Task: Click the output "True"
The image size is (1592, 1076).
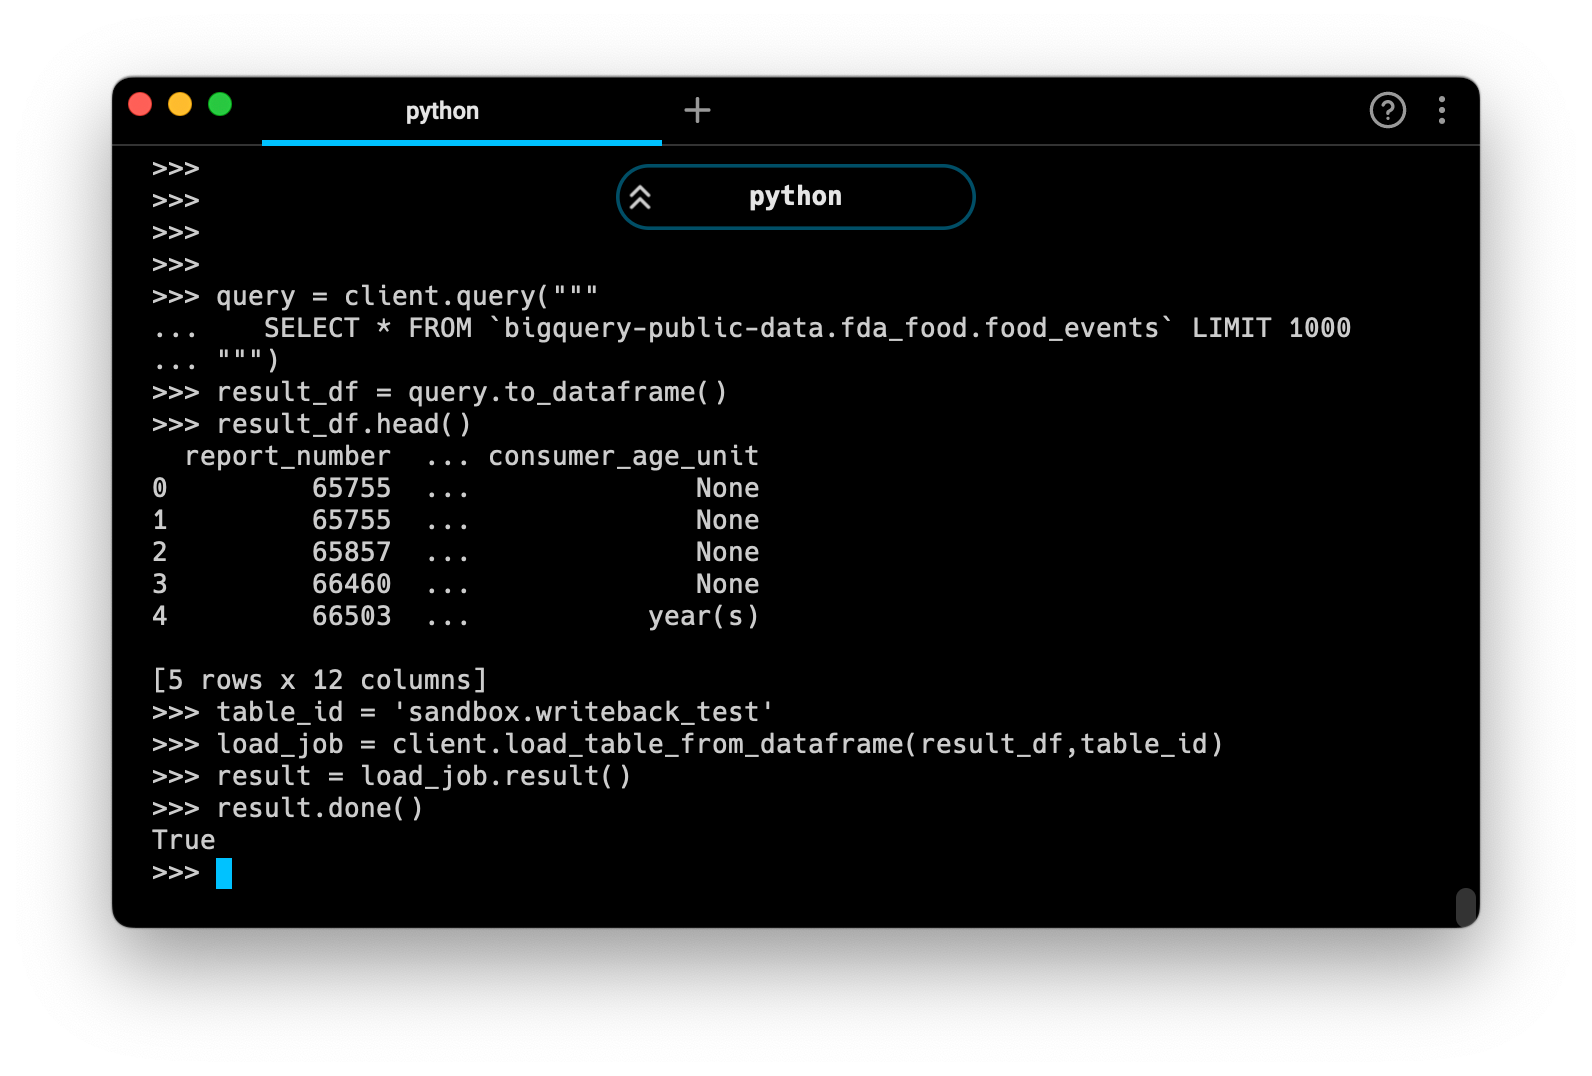Action: click(184, 840)
